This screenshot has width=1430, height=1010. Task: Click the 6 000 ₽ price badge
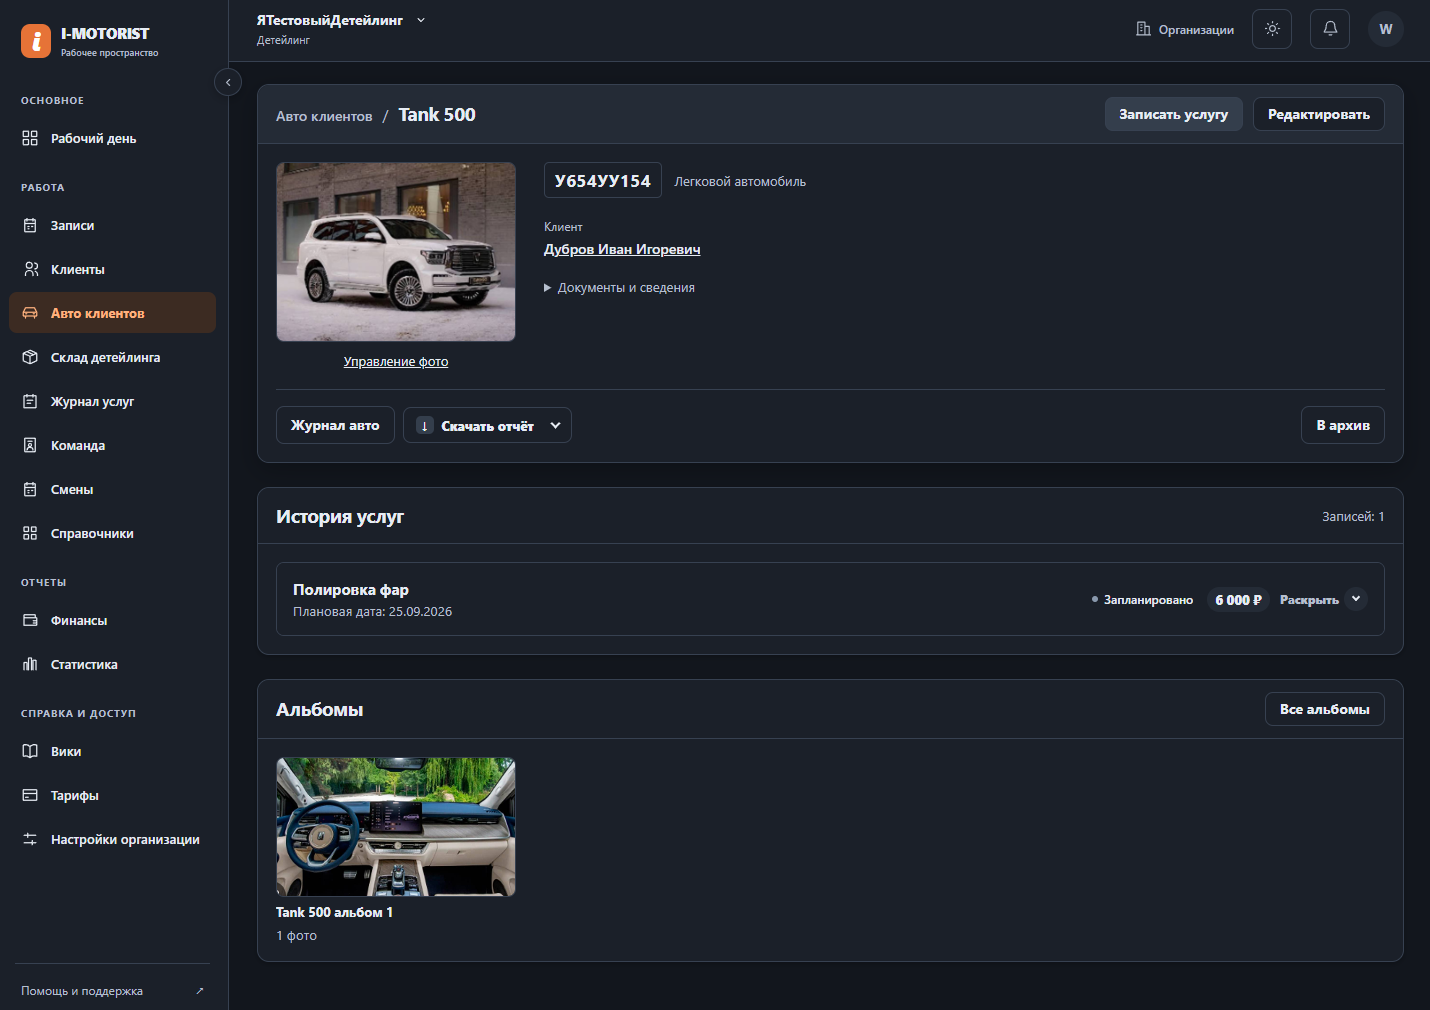click(x=1238, y=599)
